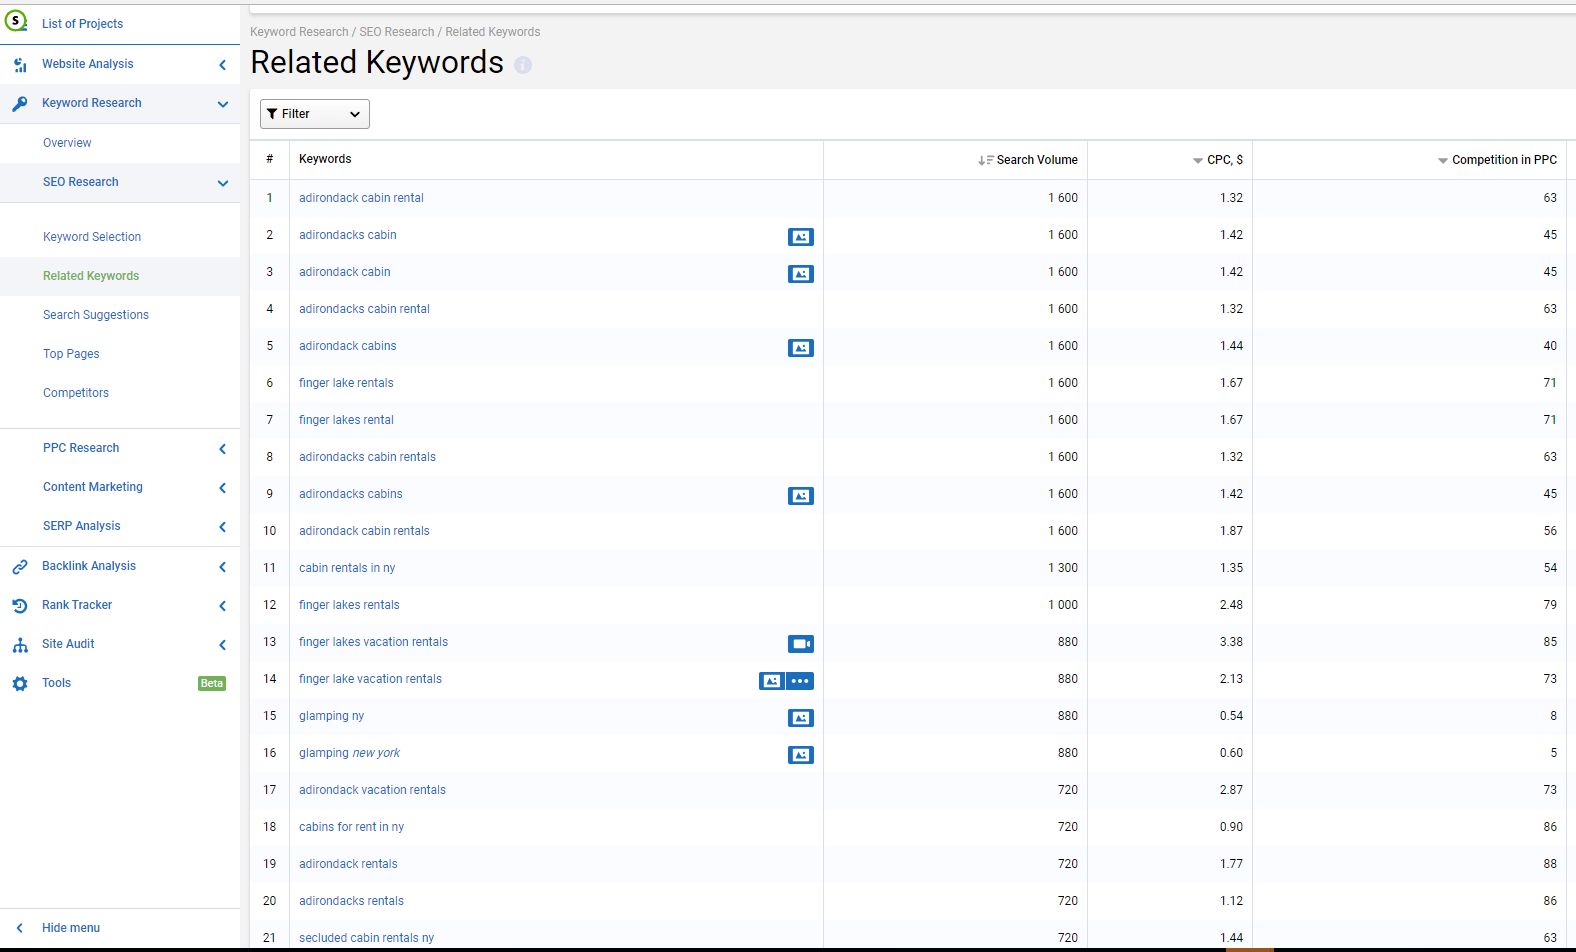Click Keyword Research breadcrumb link

pyautogui.click(x=299, y=32)
